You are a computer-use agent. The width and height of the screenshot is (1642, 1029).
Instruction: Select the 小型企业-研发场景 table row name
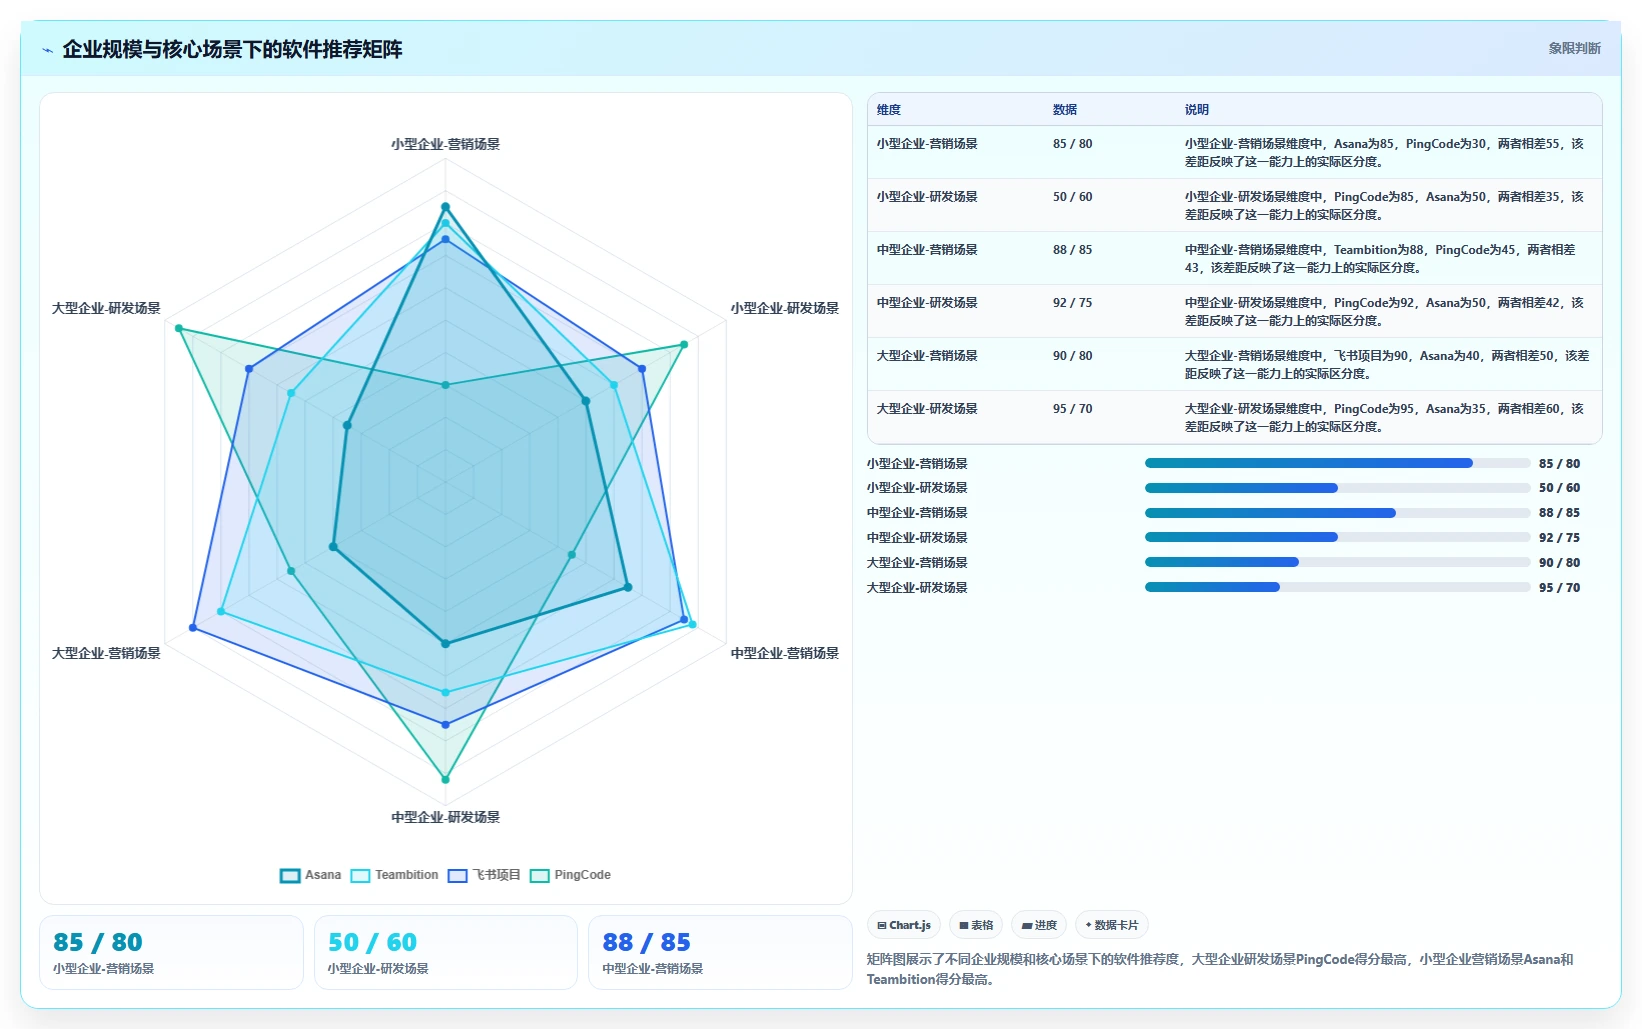pos(927,197)
